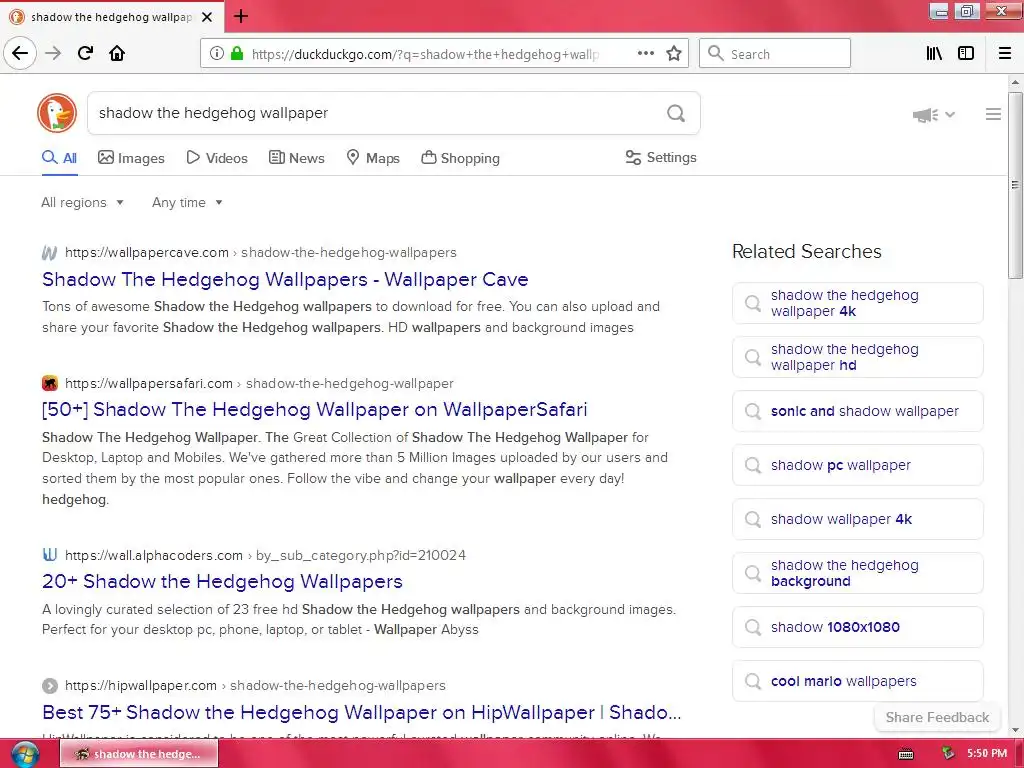Viewport: 1024px width, 768px height.
Task: Click the wallpapercave.com result favicon
Action: pyautogui.click(x=50, y=253)
